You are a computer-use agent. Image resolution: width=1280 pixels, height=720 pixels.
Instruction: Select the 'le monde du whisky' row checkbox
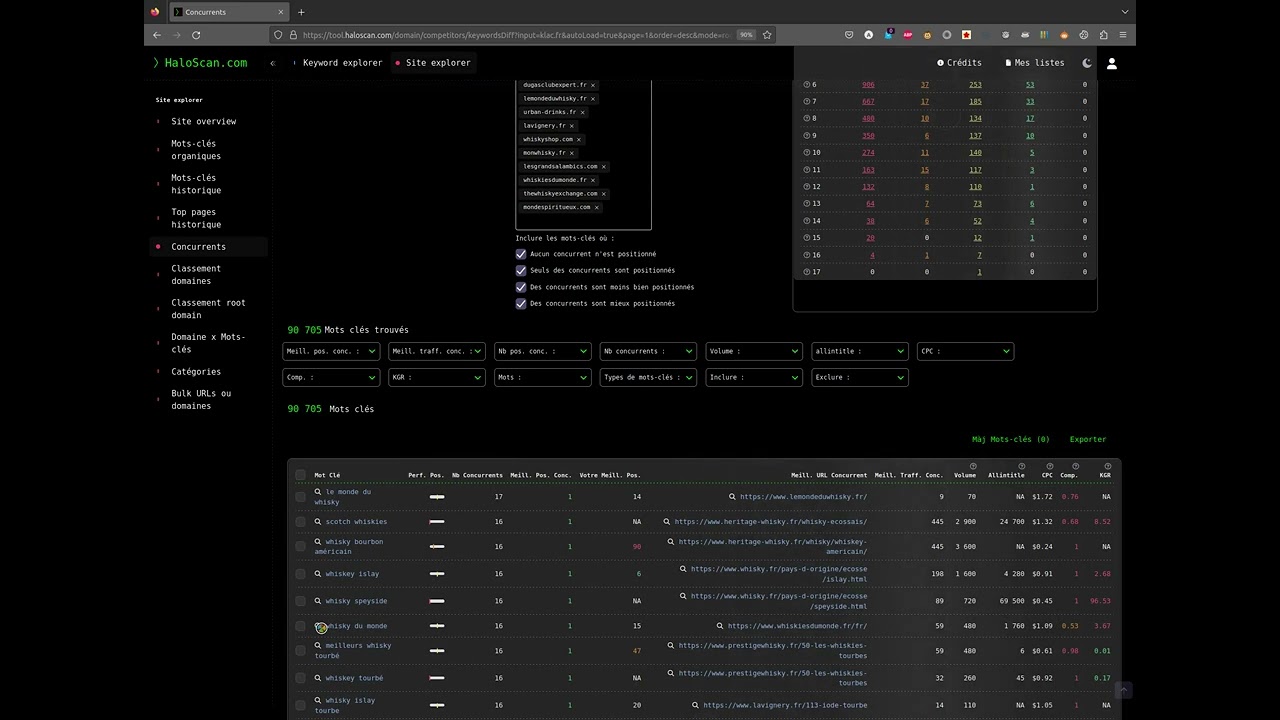click(x=300, y=496)
